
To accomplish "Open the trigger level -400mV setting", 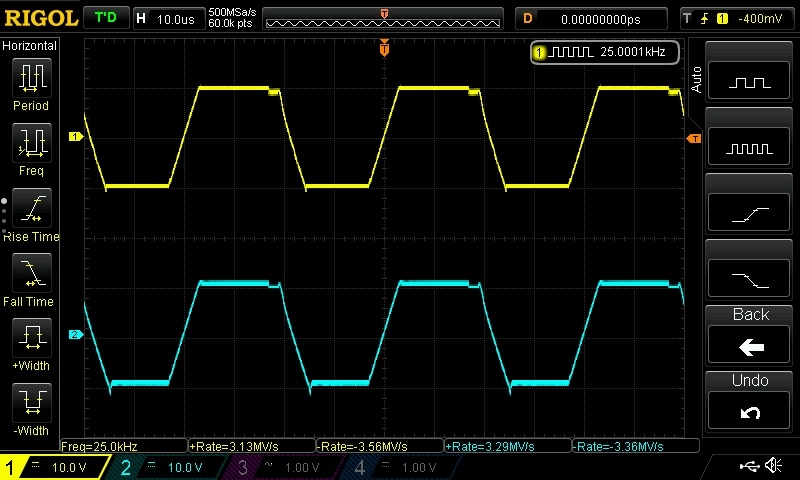I will click(x=736, y=18).
